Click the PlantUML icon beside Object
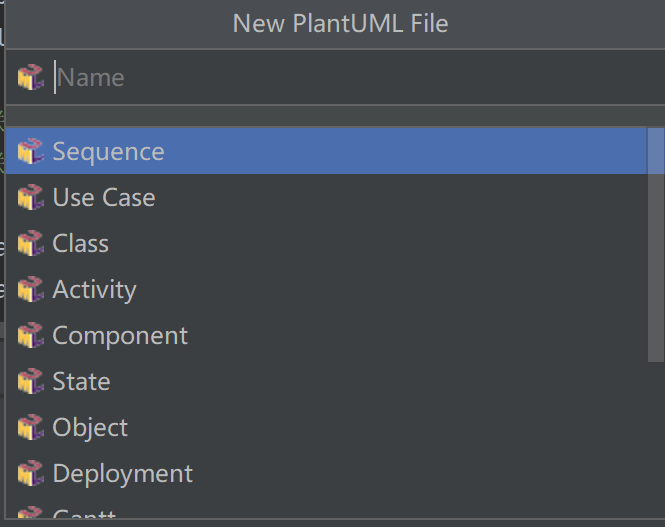The height and width of the screenshot is (527, 665). pos(31,427)
